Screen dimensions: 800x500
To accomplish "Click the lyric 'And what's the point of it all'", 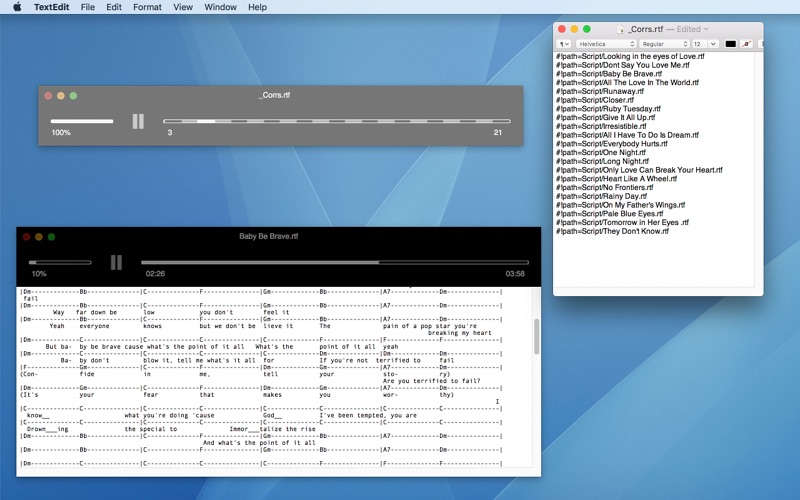I will pyautogui.click(x=259, y=443).
